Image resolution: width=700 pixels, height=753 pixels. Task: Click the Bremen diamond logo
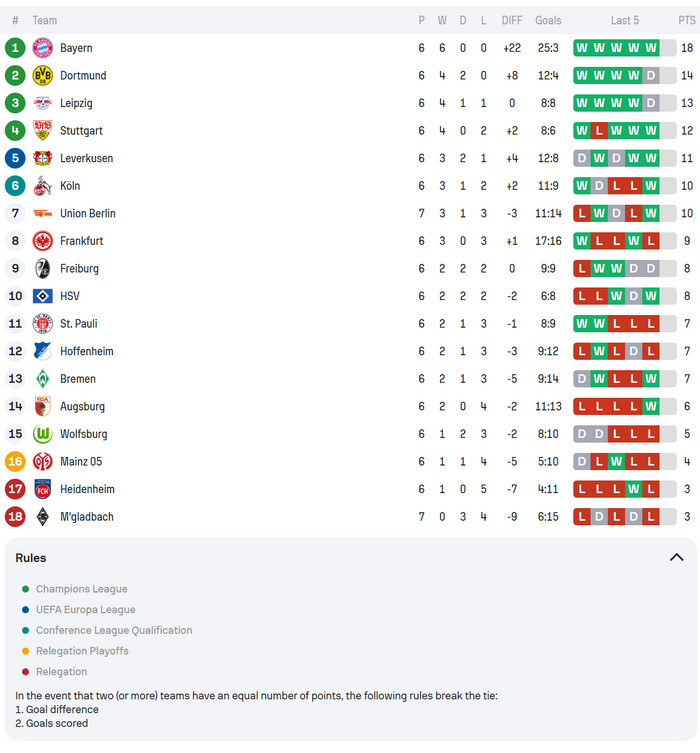click(43, 379)
